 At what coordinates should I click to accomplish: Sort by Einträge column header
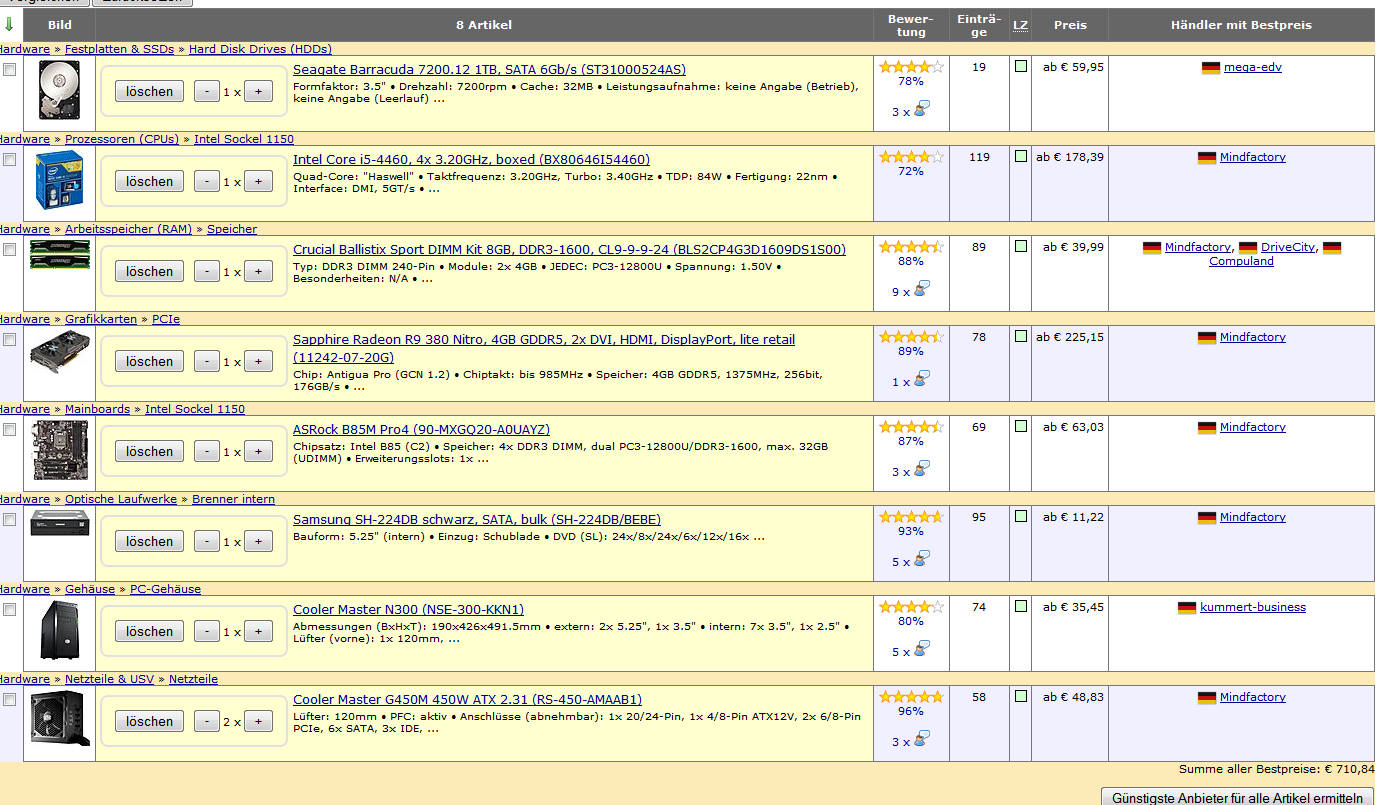[979, 25]
